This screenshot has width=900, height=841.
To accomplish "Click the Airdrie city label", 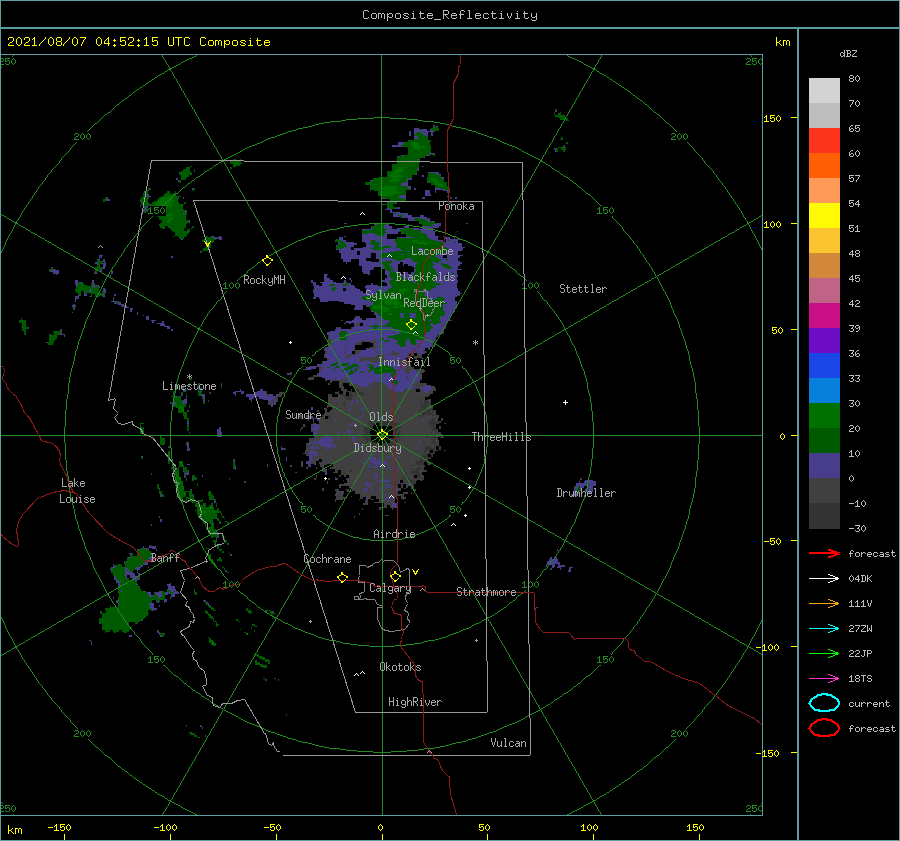I will click(394, 534).
